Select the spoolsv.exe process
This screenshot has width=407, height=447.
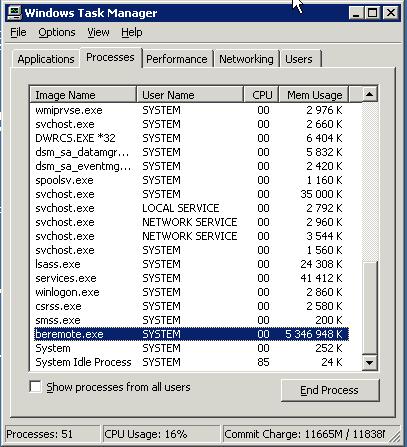click(x=191, y=180)
